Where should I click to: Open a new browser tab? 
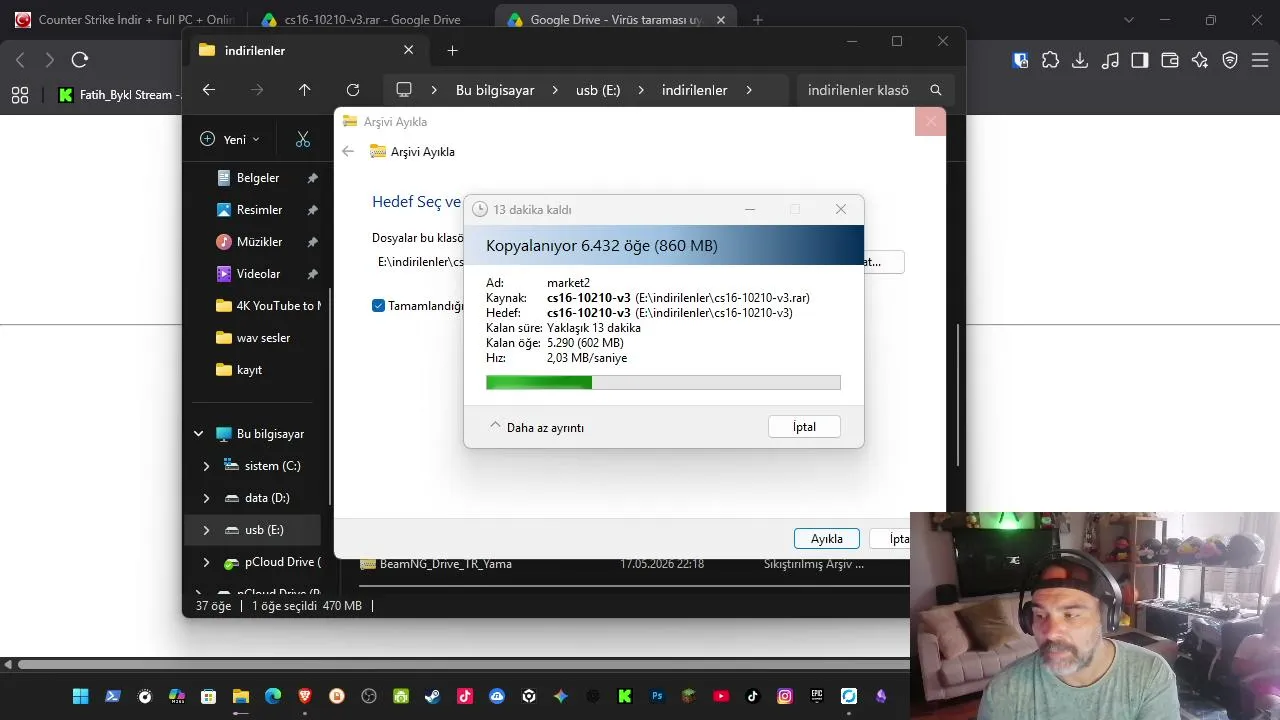tap(757, 20)
